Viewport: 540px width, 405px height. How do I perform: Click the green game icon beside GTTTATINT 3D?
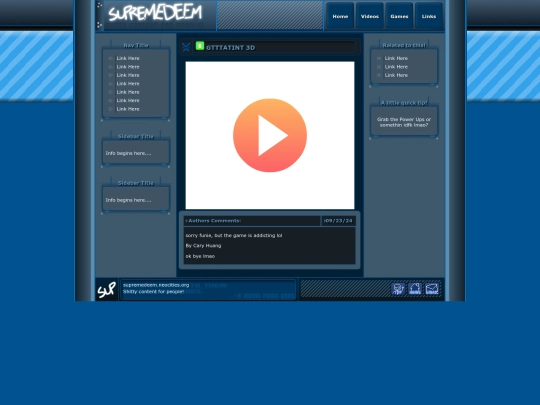200,46
